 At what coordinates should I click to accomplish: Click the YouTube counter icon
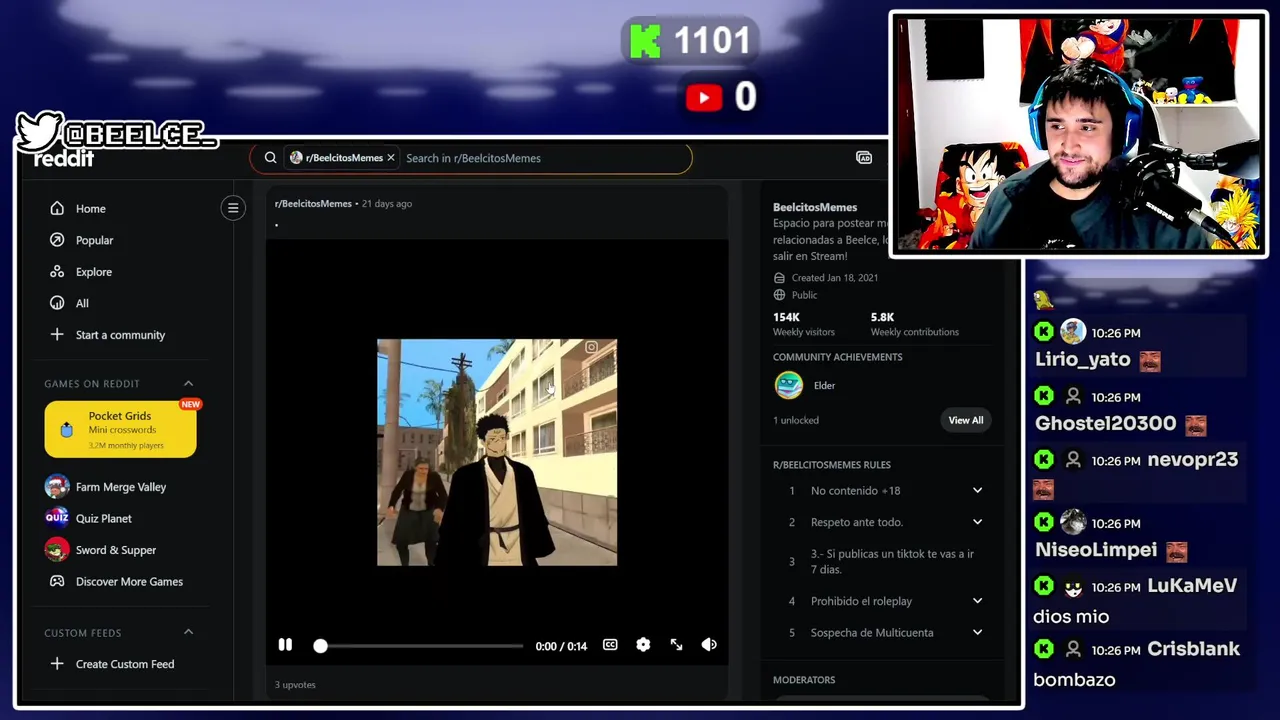(x=704, y=97)
